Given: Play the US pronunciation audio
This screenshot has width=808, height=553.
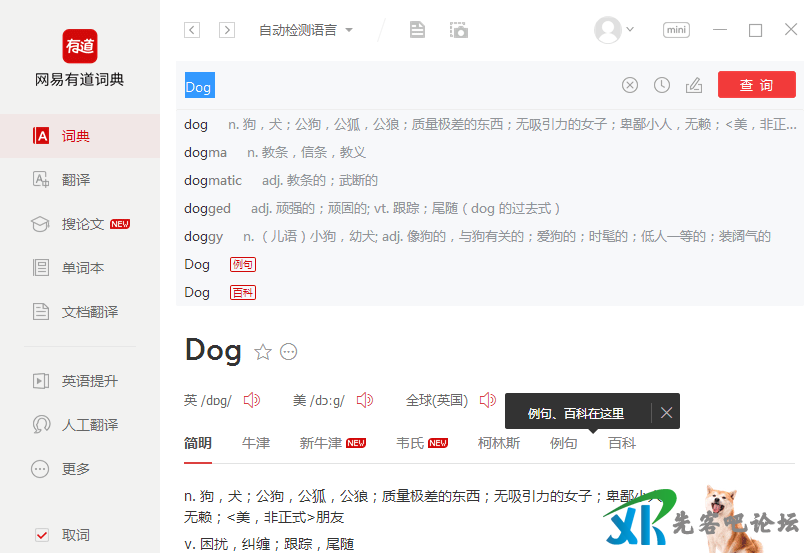Looking at the screenshot, I should (365, 400).
